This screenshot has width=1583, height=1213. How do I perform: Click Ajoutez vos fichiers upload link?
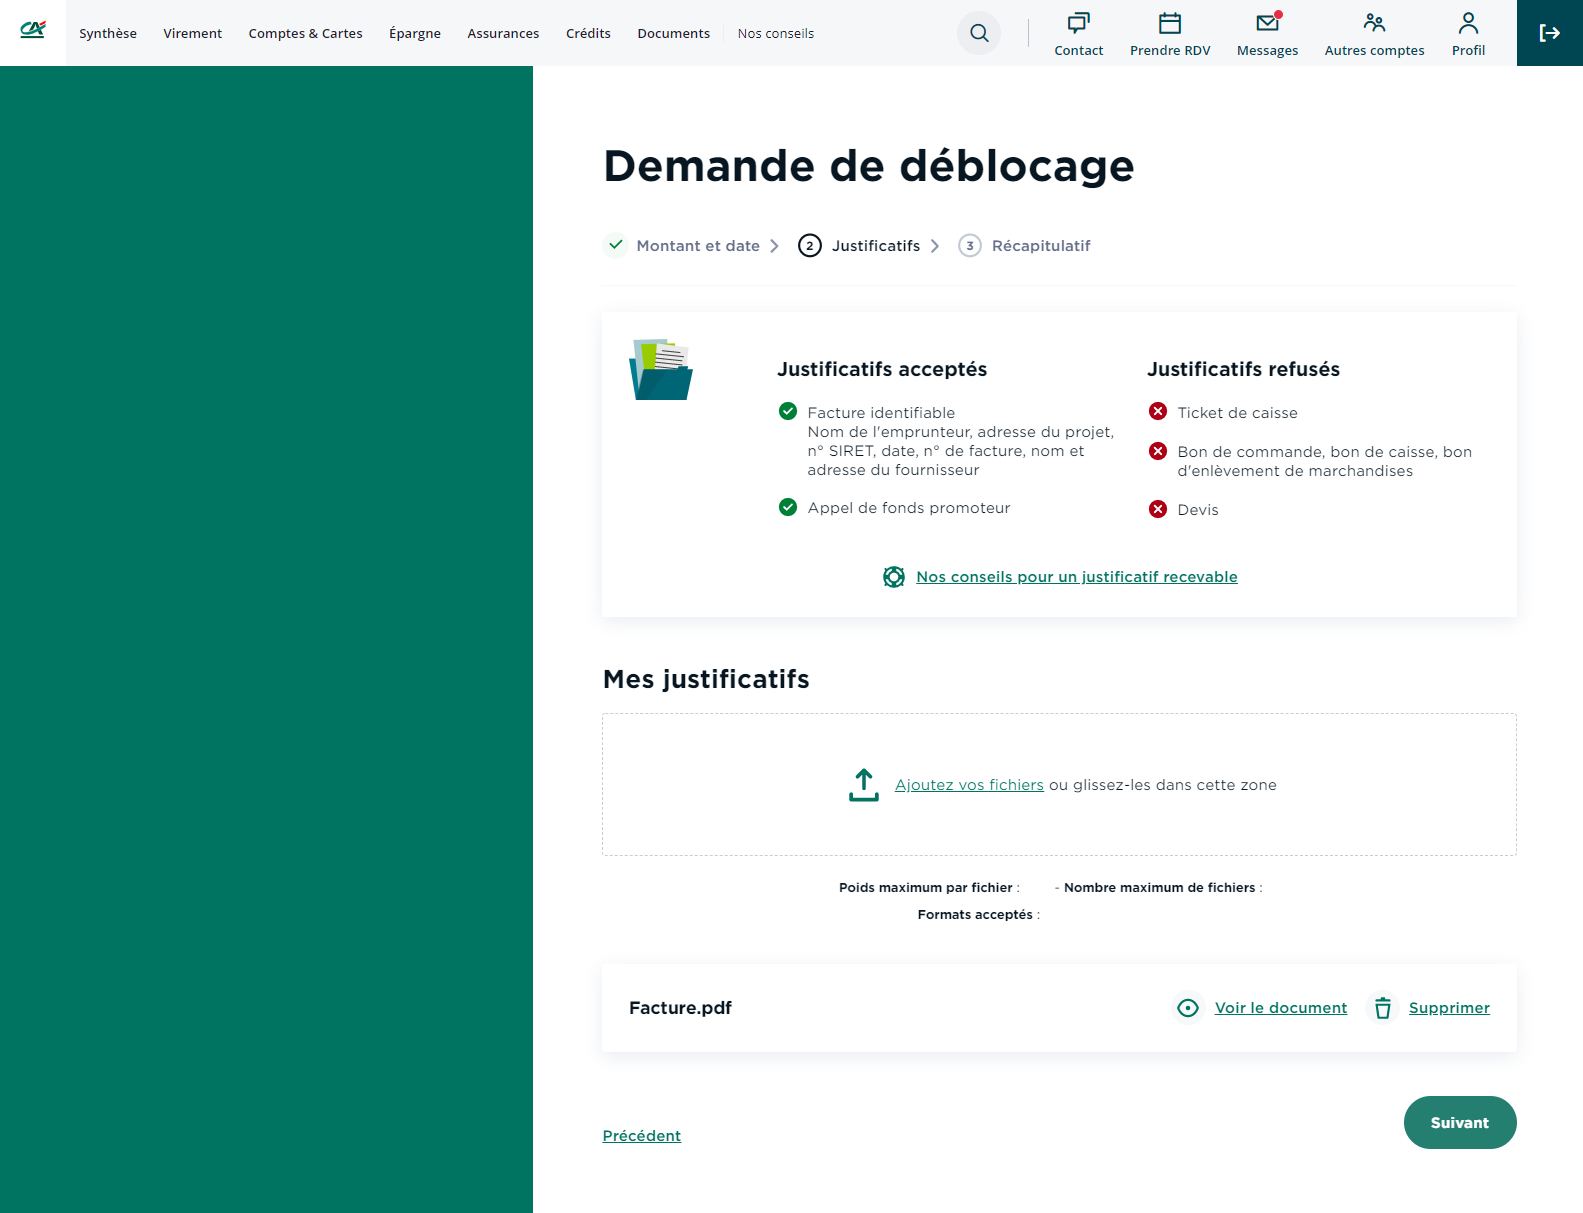click(969, 785)
